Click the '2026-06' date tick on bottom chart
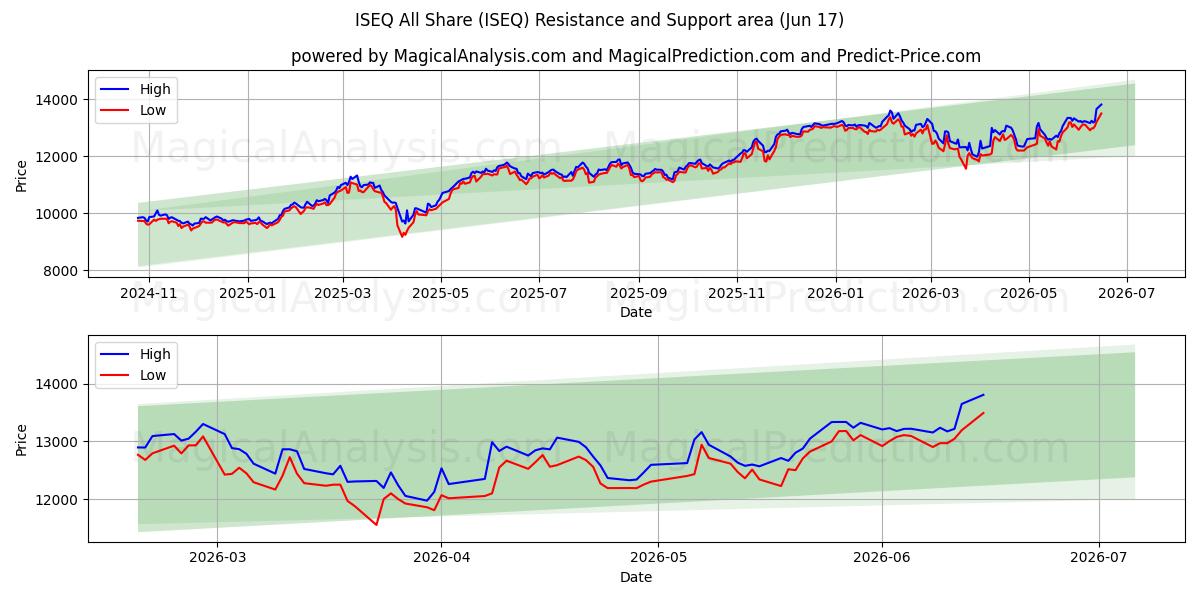This screenshot has width=1200, height=600. coord(882,557)
